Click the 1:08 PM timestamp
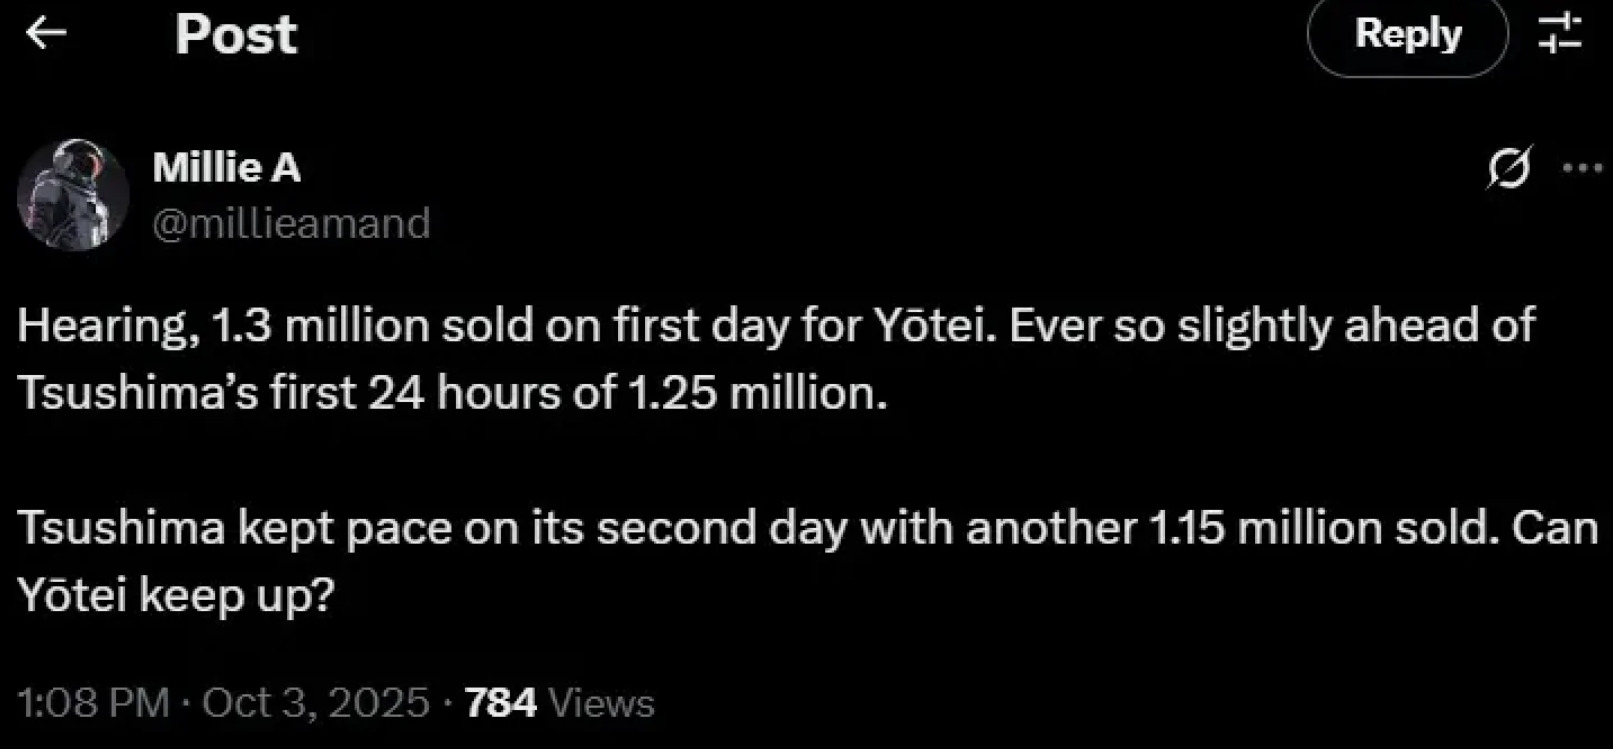The height and width of the screenshot is (749, 1613). tap(93, 703)
